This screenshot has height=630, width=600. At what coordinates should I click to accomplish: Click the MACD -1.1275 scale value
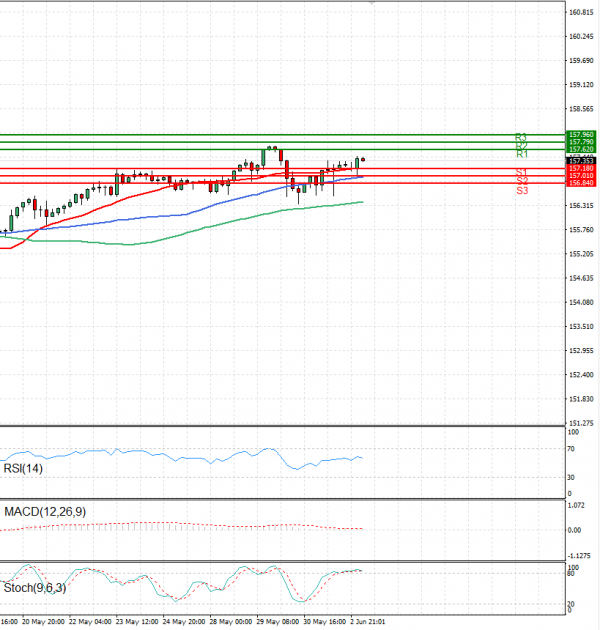[x=579, y=556]
